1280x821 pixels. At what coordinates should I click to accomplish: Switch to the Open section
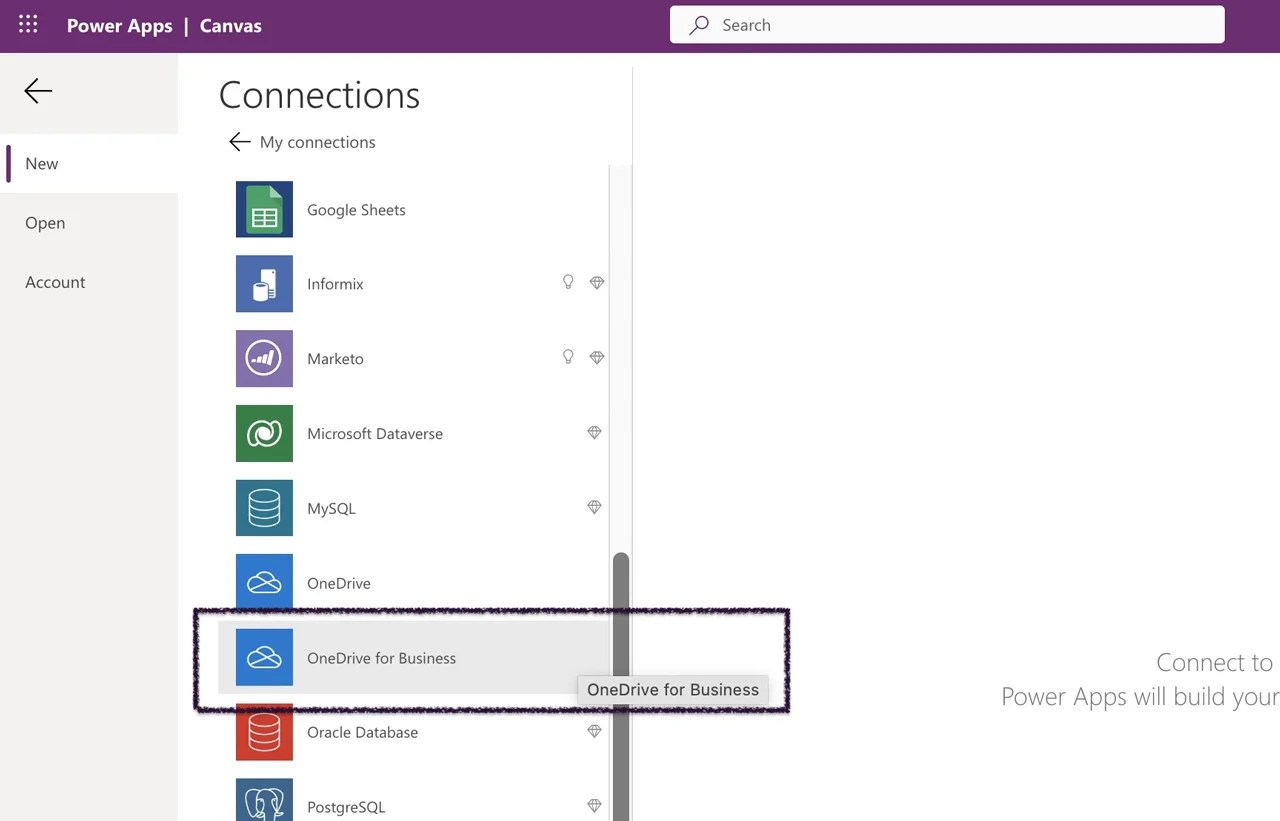45,222
